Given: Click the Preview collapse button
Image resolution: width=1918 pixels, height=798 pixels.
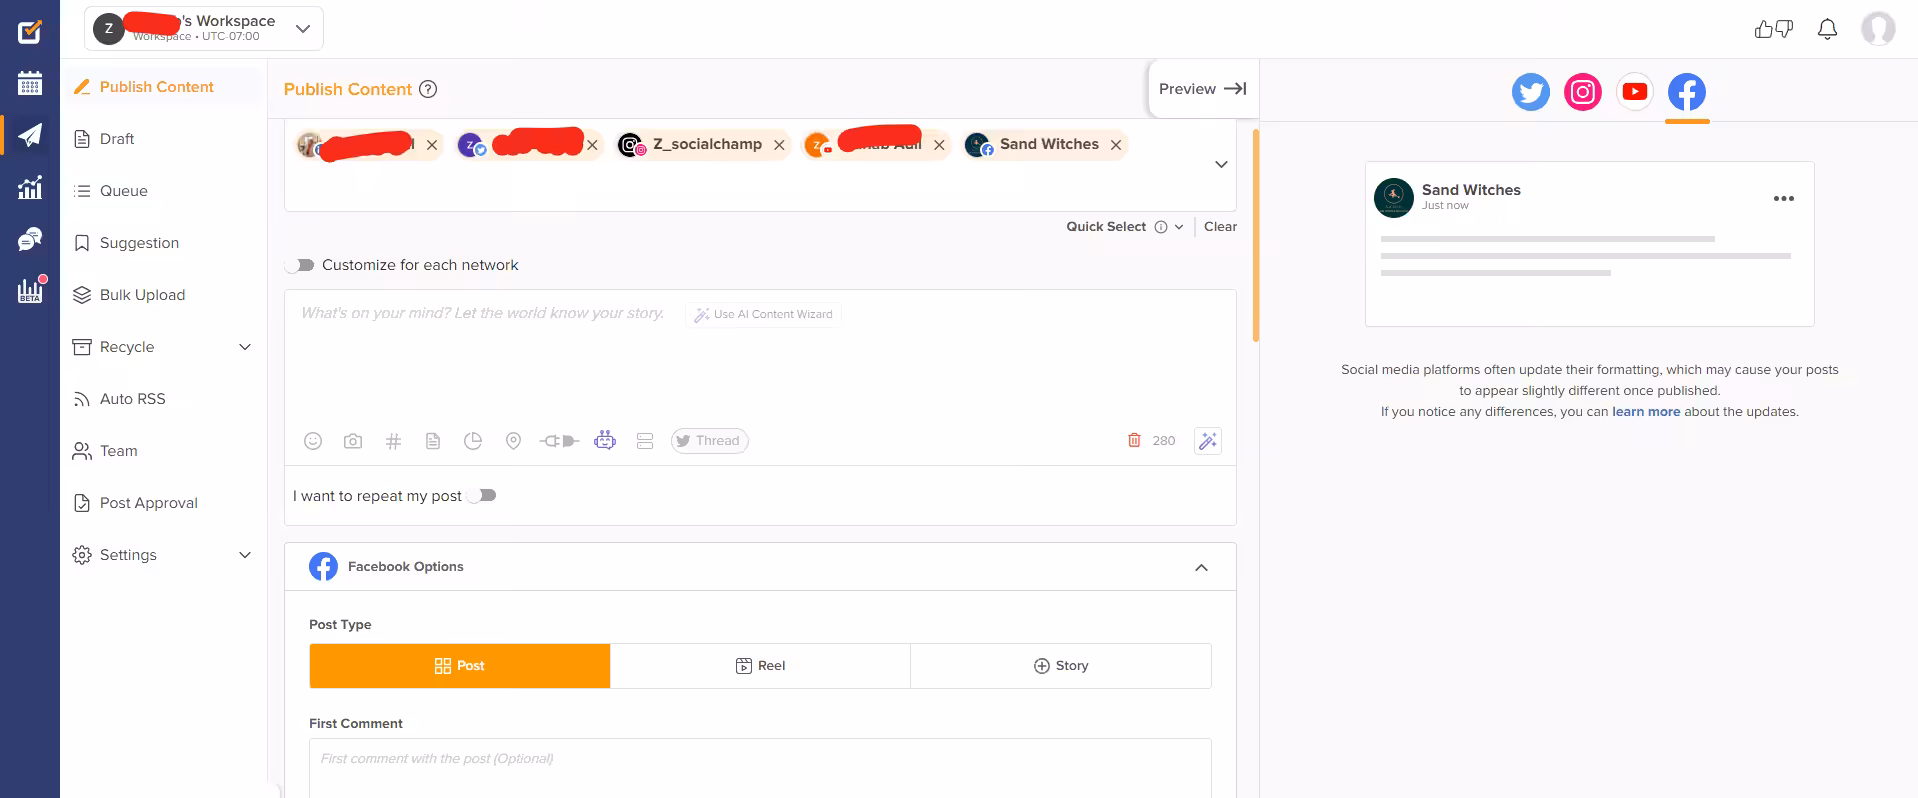Looking at the screenshot, I should [1202, 89].
